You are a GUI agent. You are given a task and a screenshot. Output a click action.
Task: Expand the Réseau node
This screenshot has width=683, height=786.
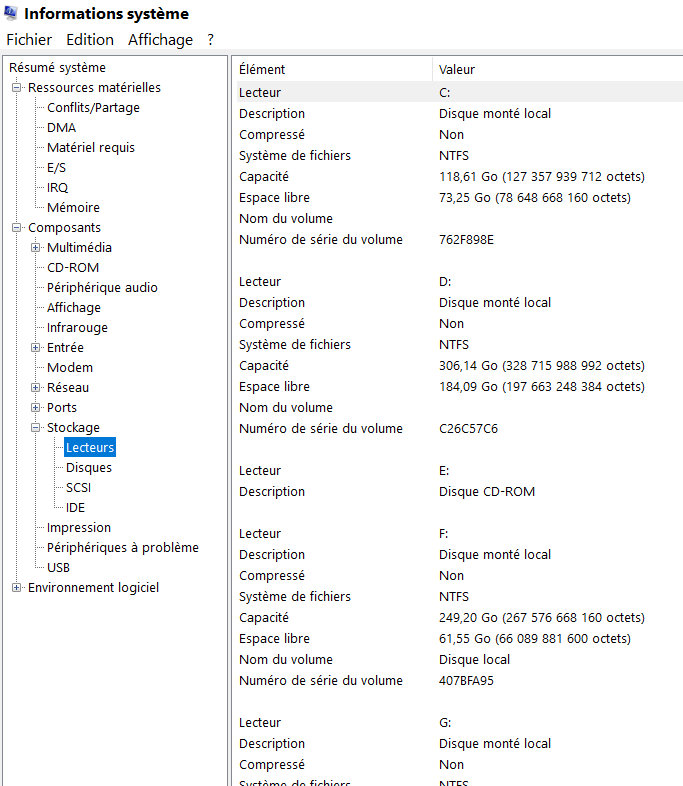coord(36,387)
